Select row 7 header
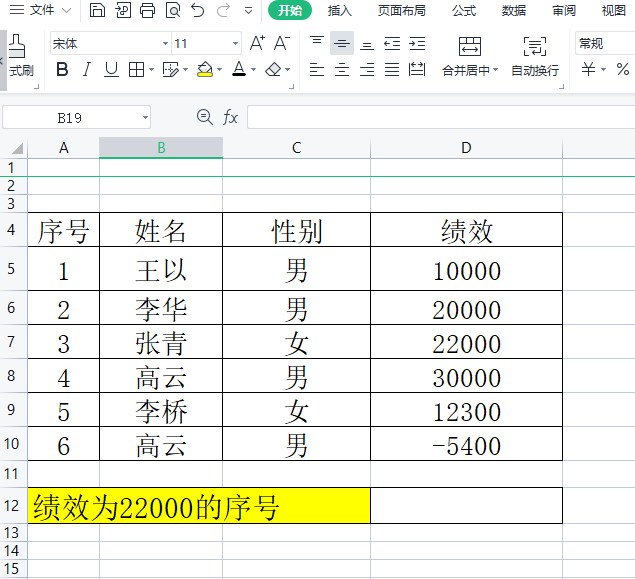 tap(11, 341)
